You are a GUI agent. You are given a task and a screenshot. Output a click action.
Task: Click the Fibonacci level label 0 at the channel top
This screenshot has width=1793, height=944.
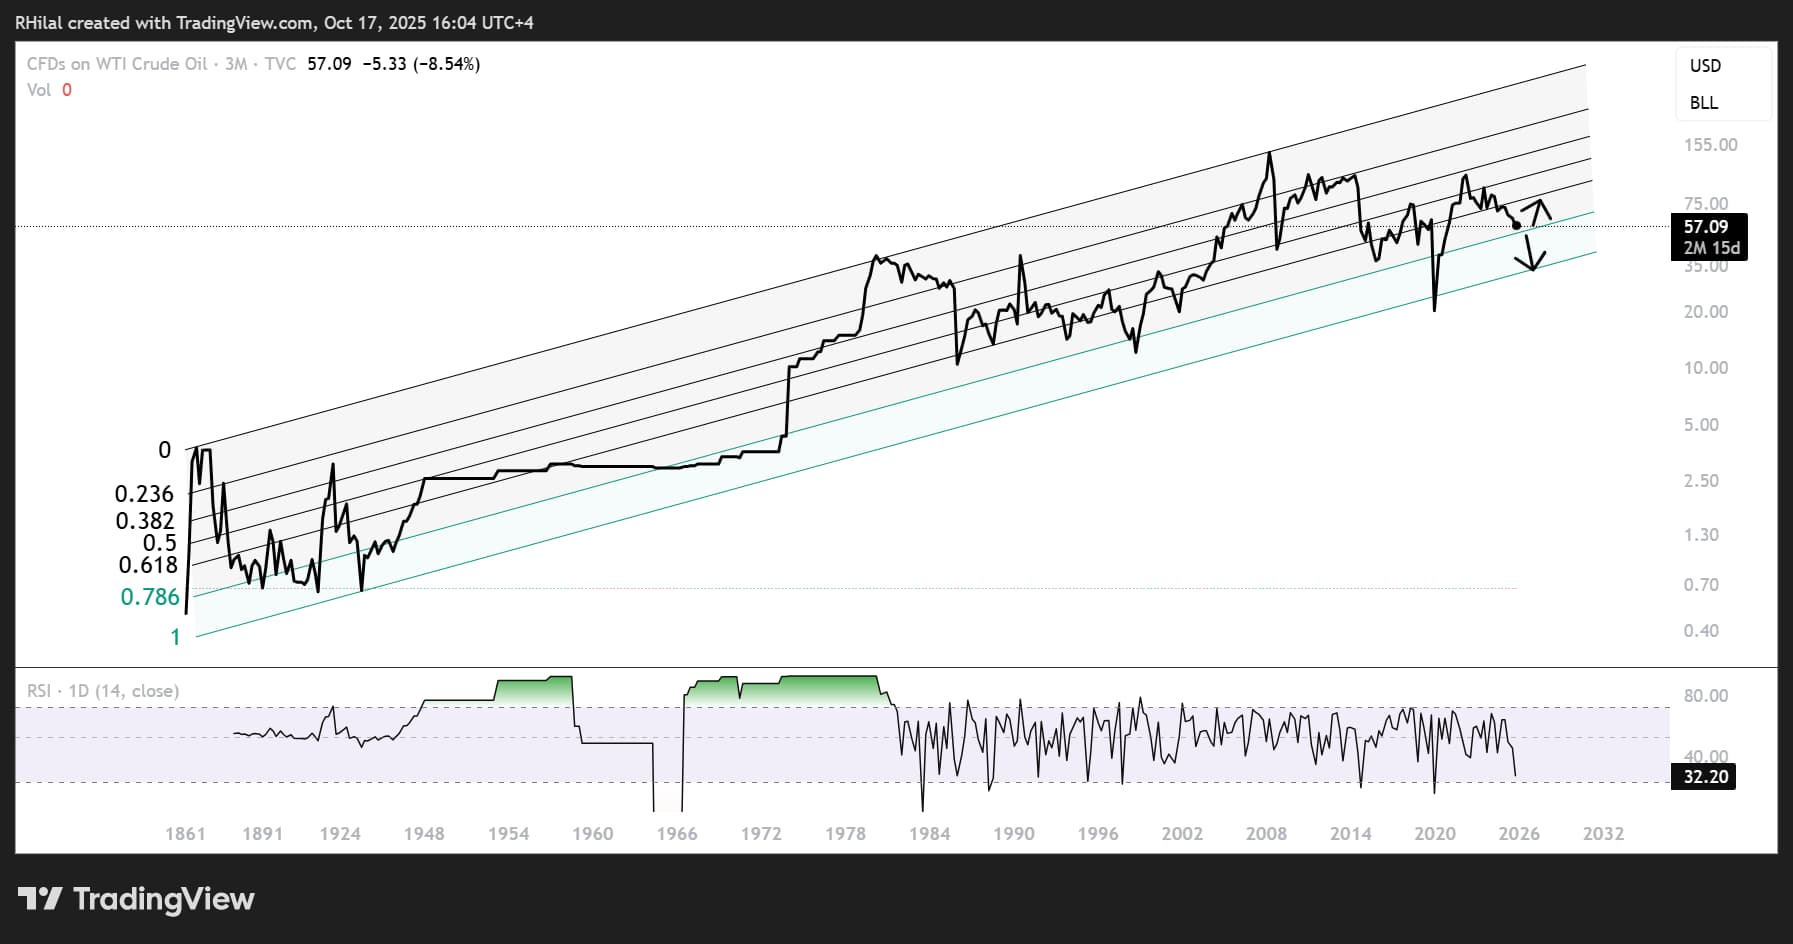coord(165,450)
